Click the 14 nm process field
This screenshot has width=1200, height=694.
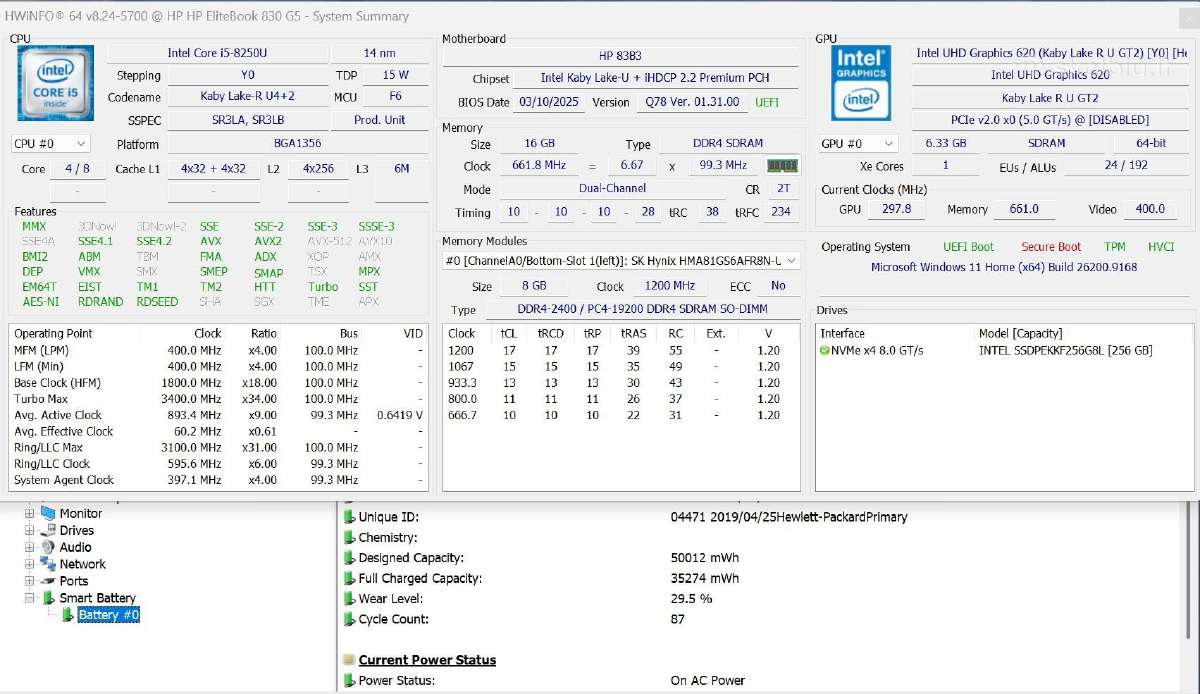coord(379,53)
